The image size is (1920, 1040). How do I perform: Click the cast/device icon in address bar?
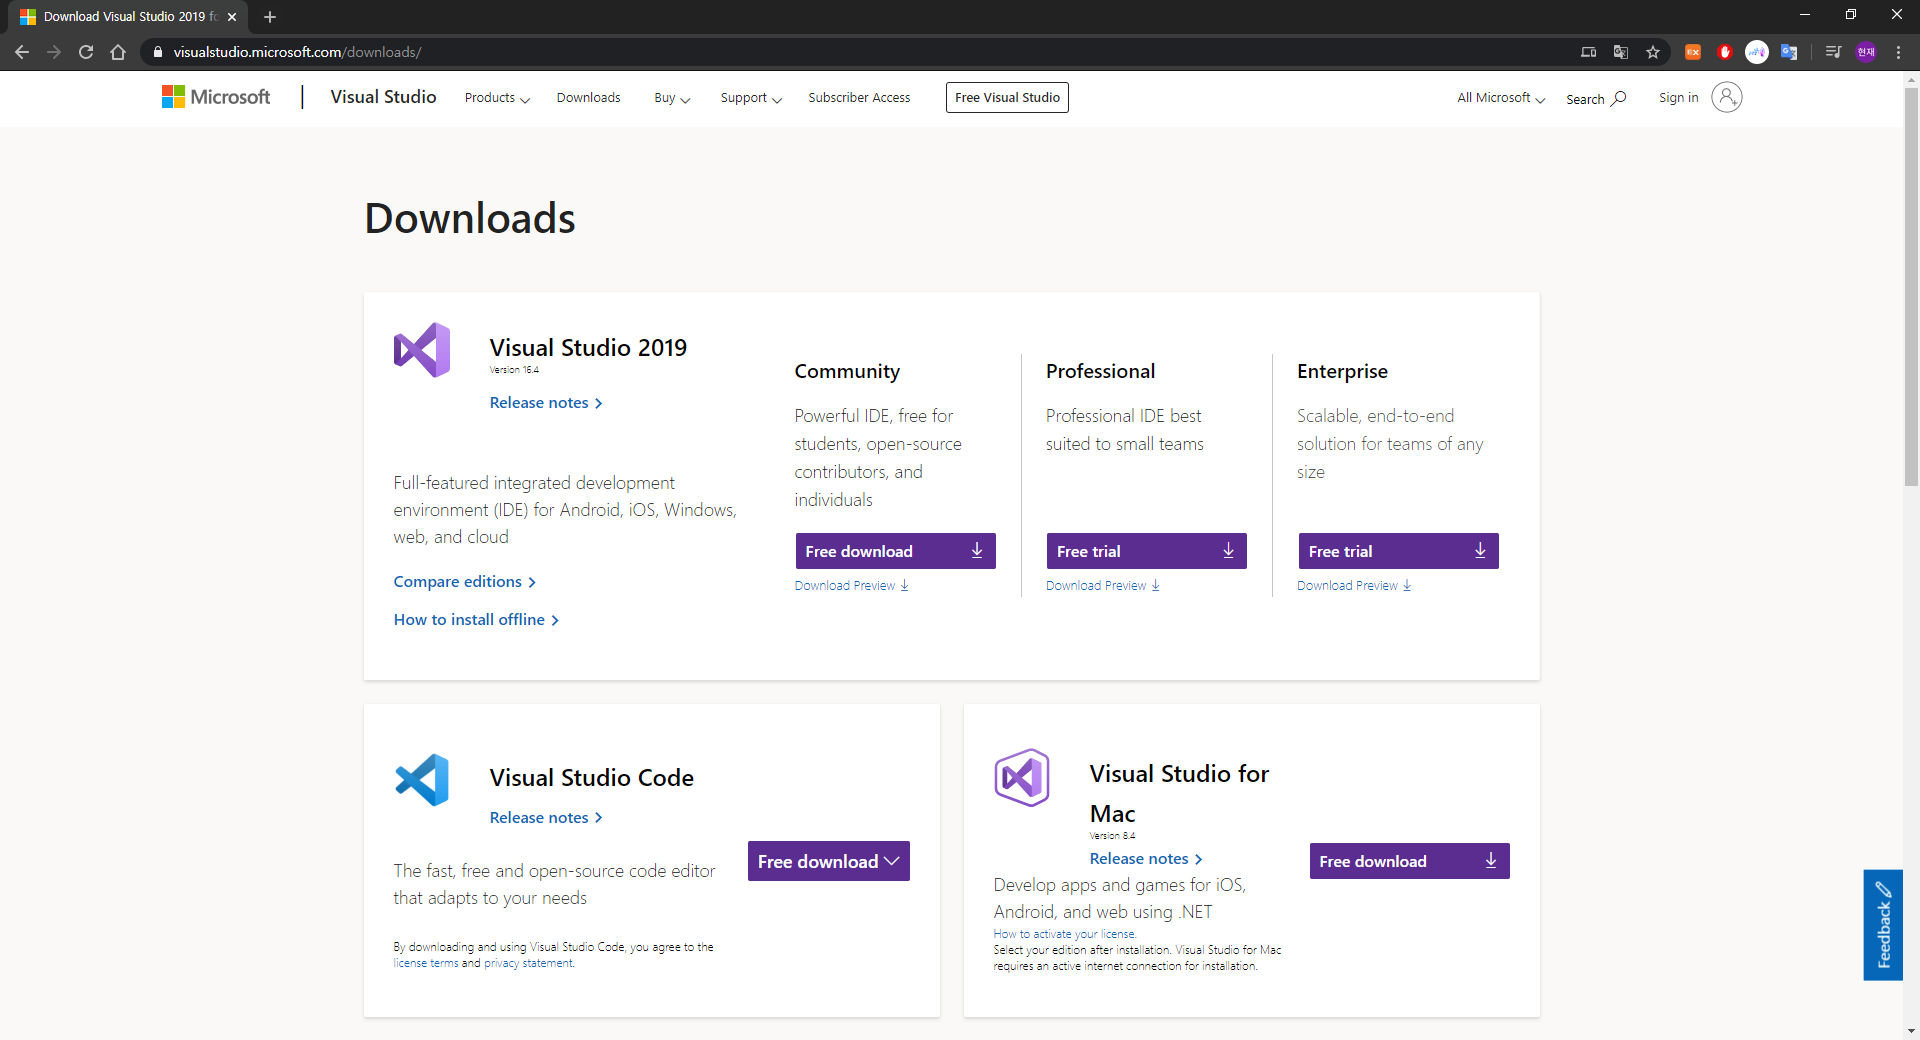pyautogui.click(x=1589, y=52)
